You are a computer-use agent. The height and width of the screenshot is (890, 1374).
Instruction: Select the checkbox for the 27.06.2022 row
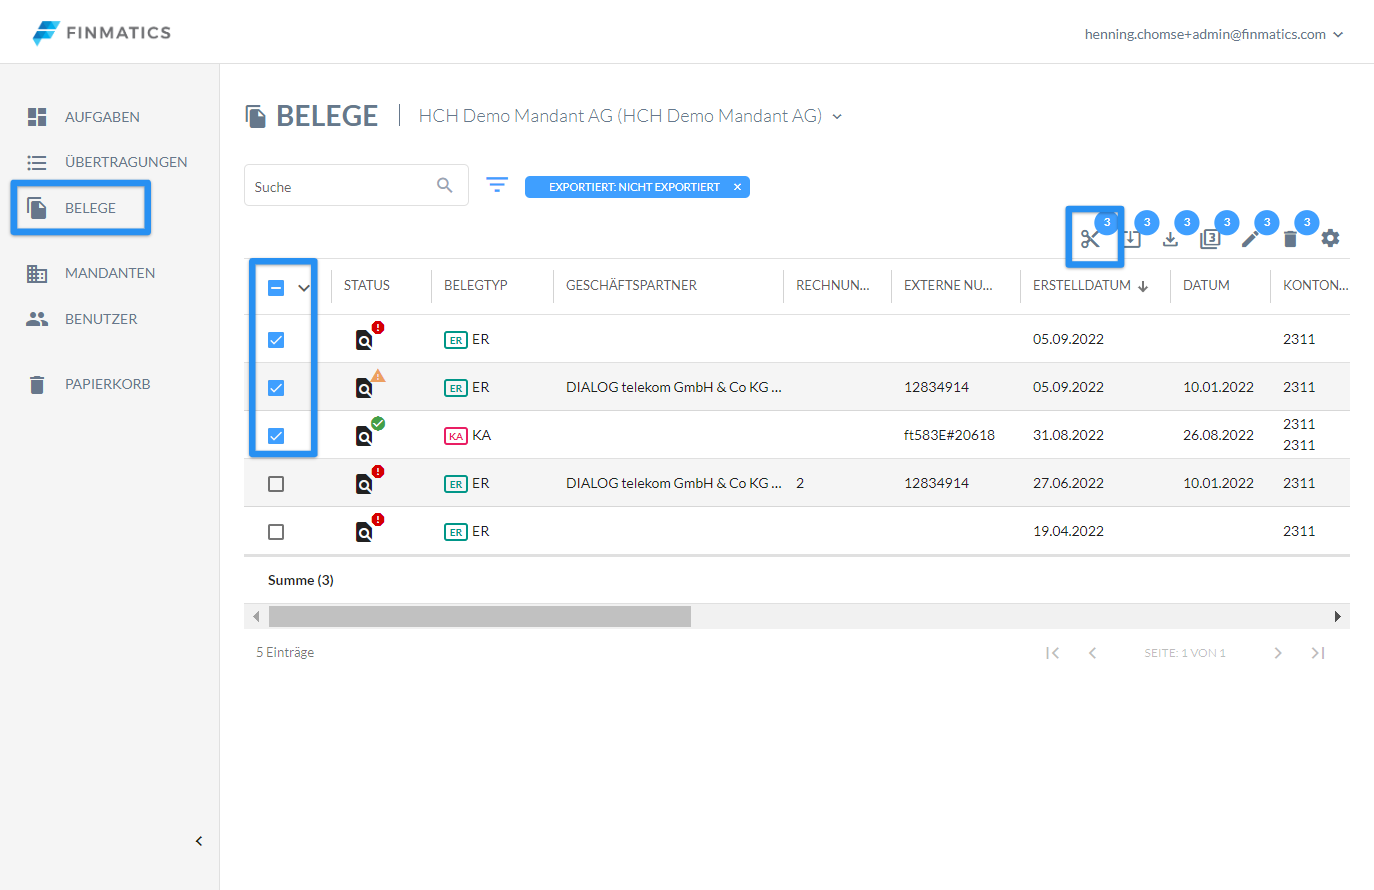coord(276,484)
